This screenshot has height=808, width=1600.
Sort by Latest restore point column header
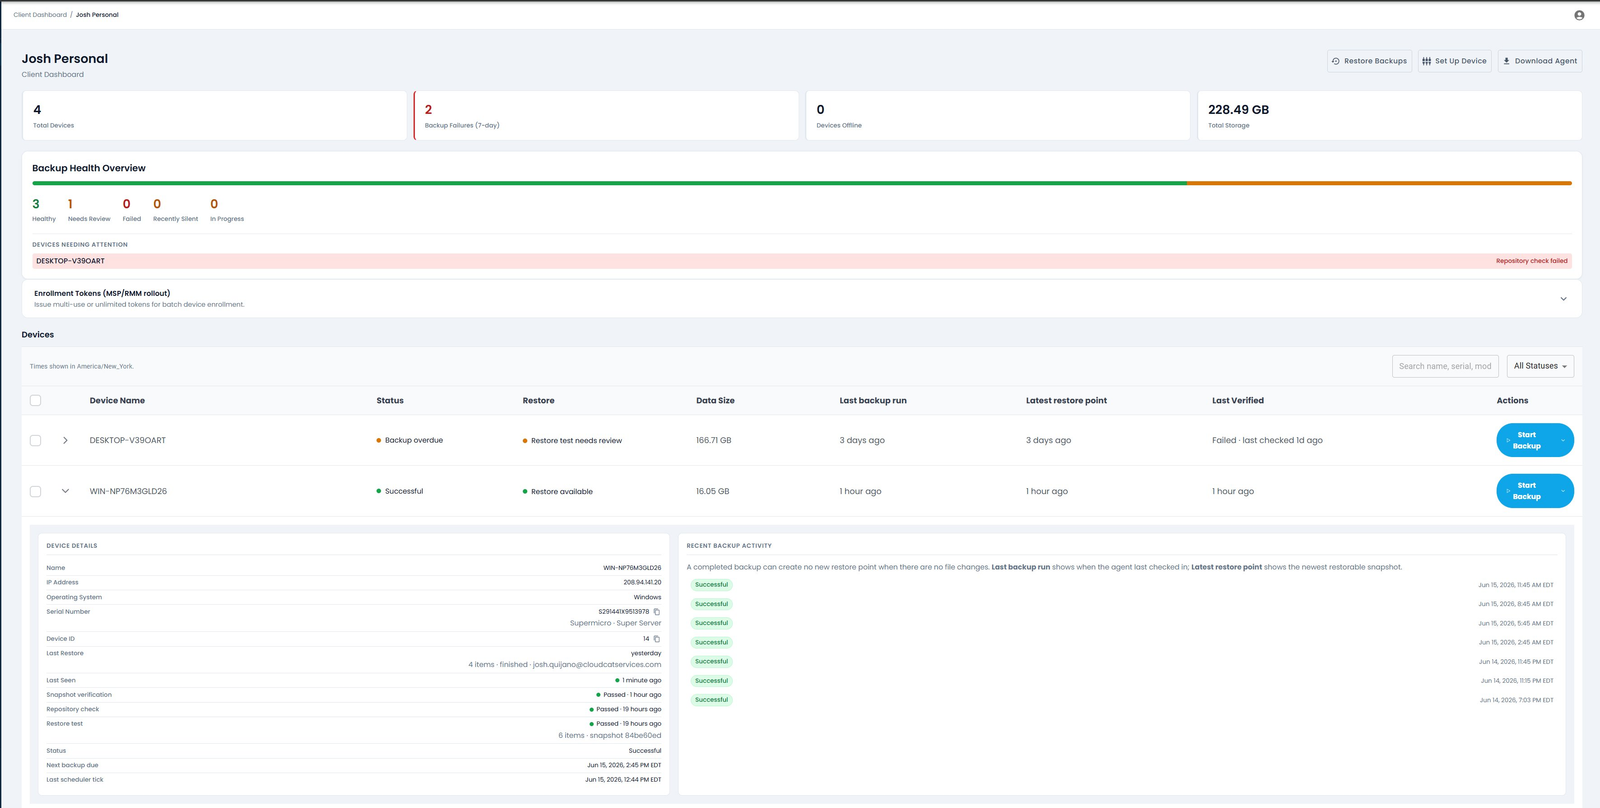pyautogui.click(x=1066, y=401)
